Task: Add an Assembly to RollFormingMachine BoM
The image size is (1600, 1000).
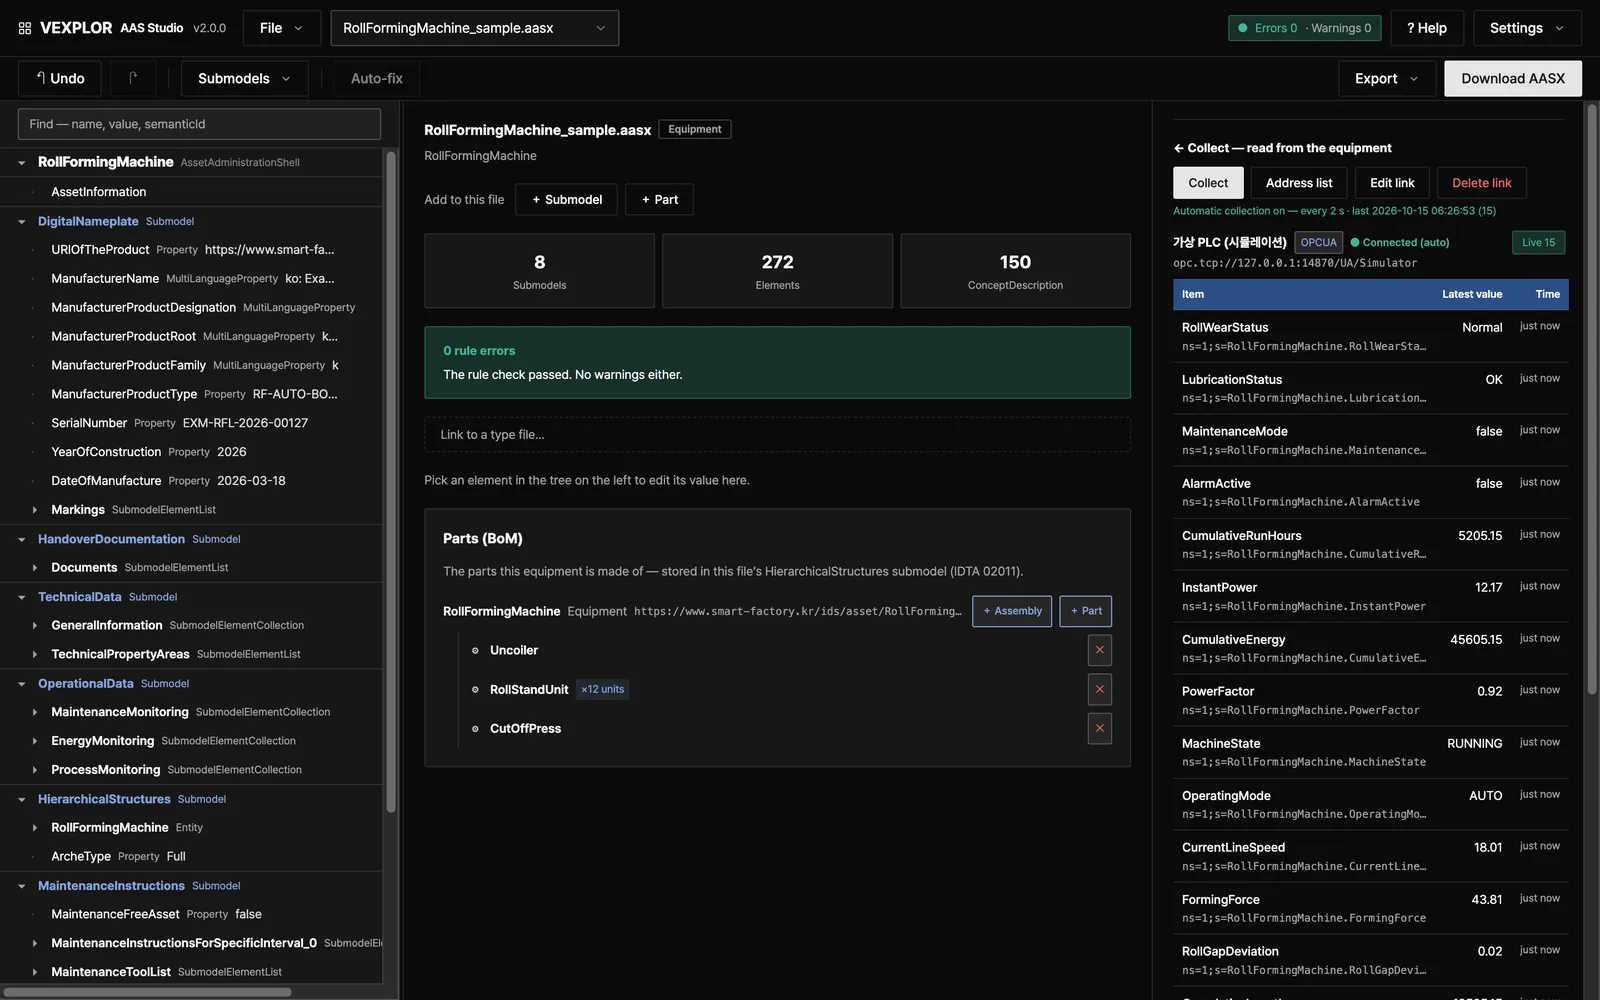Action: coord(1012,611)
